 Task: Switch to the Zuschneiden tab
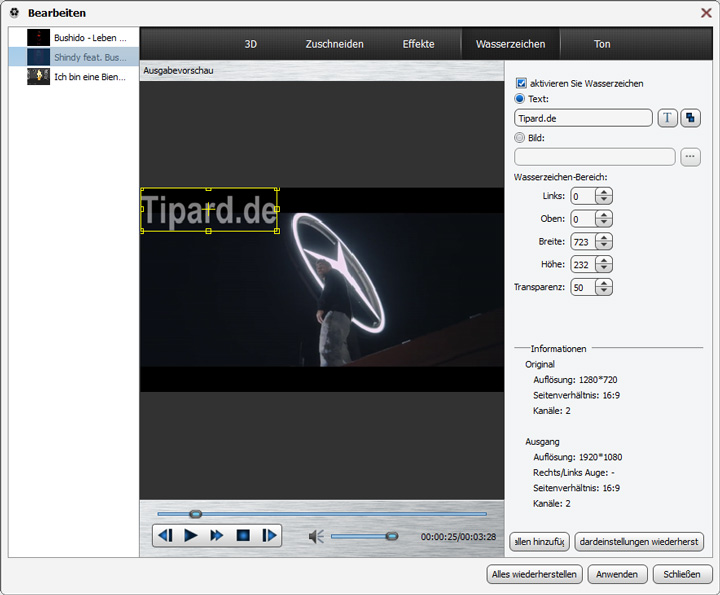click(334, 44)
